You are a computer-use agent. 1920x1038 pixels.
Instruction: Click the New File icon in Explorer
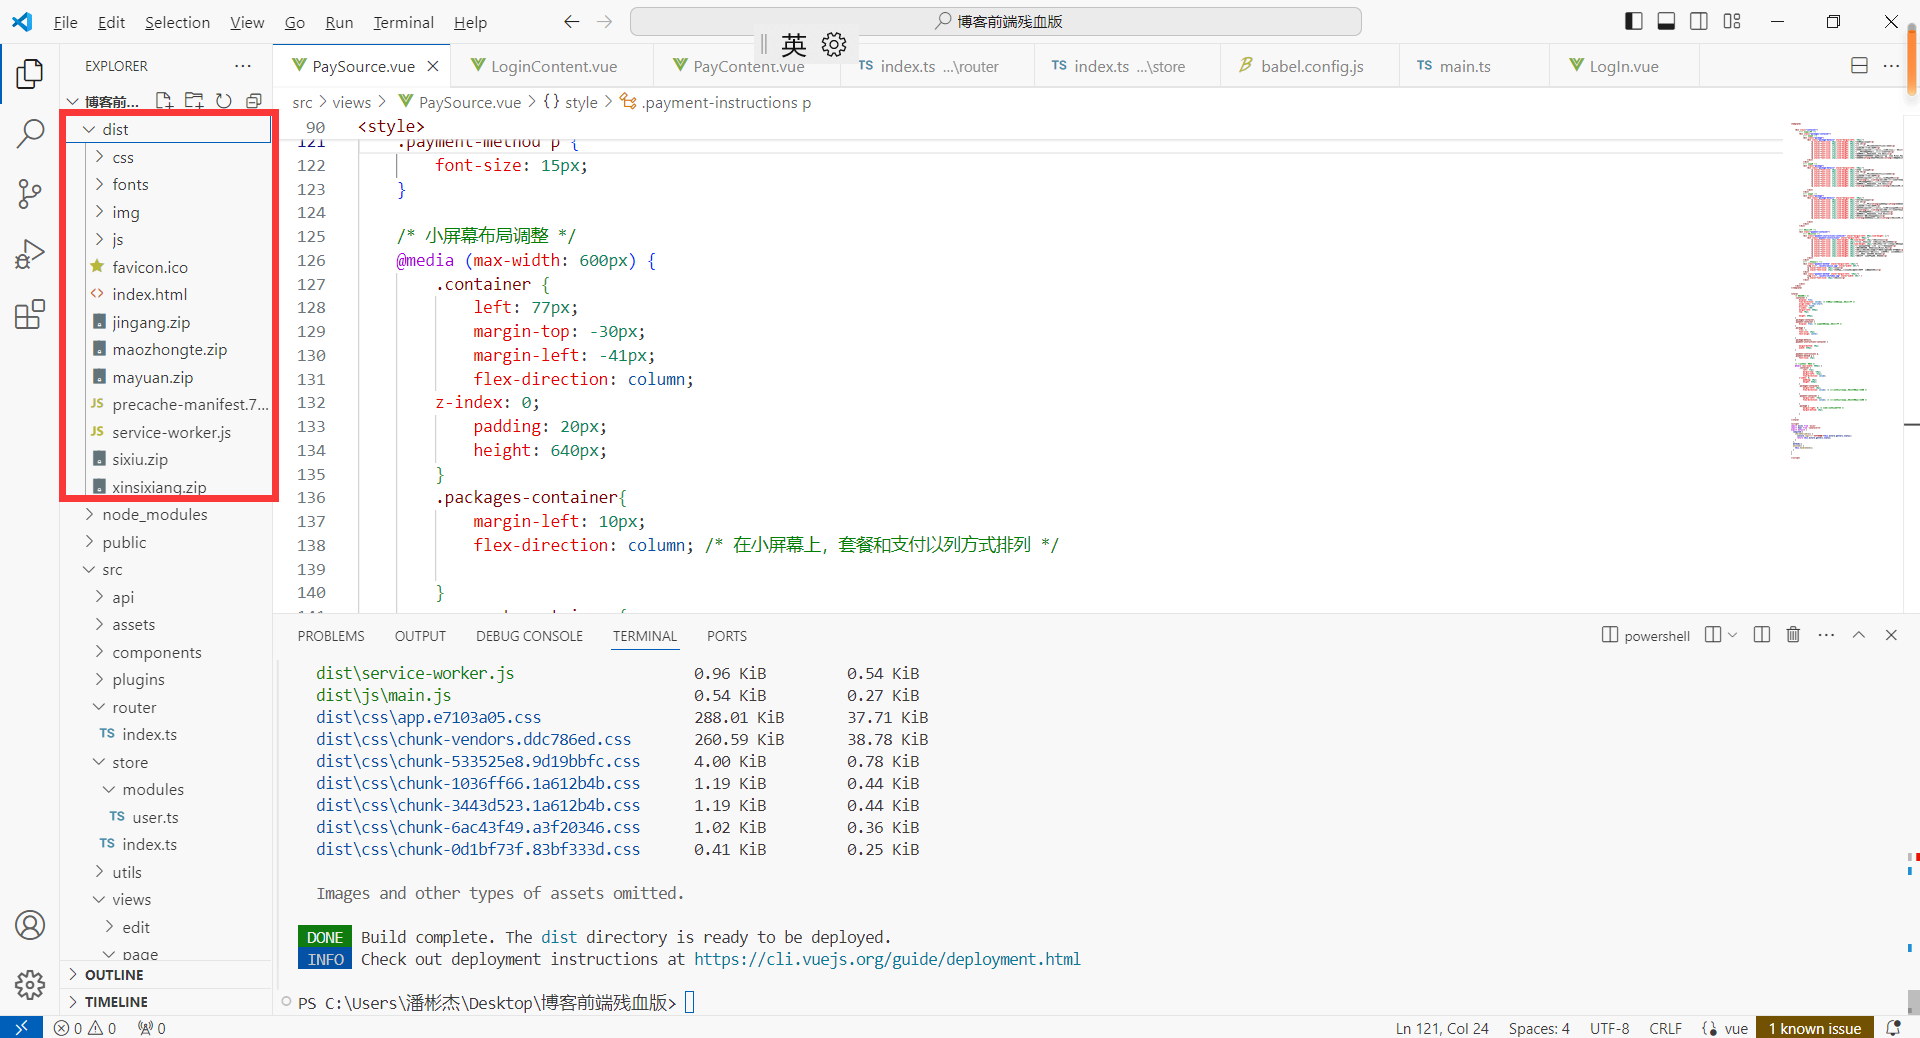[x=164, y=101]
